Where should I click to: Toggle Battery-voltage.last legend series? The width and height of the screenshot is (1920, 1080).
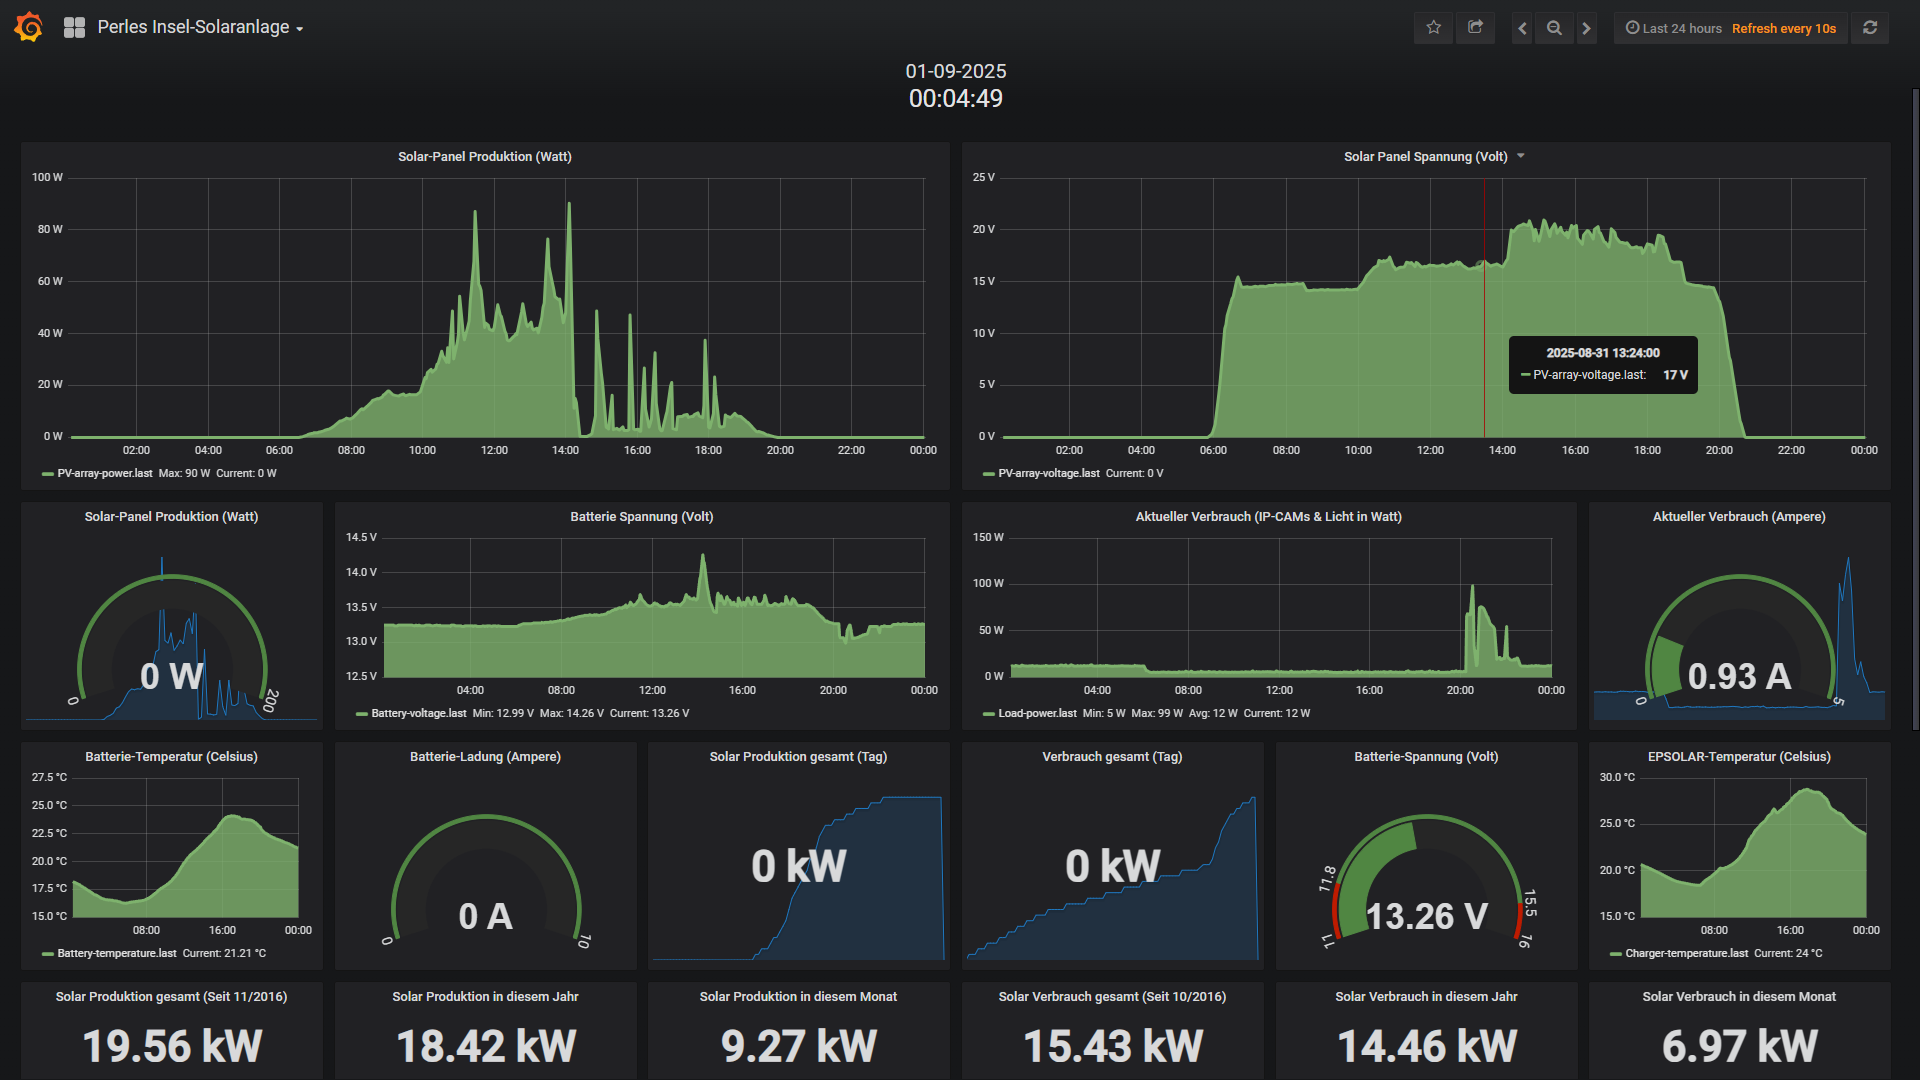point(418,714)
